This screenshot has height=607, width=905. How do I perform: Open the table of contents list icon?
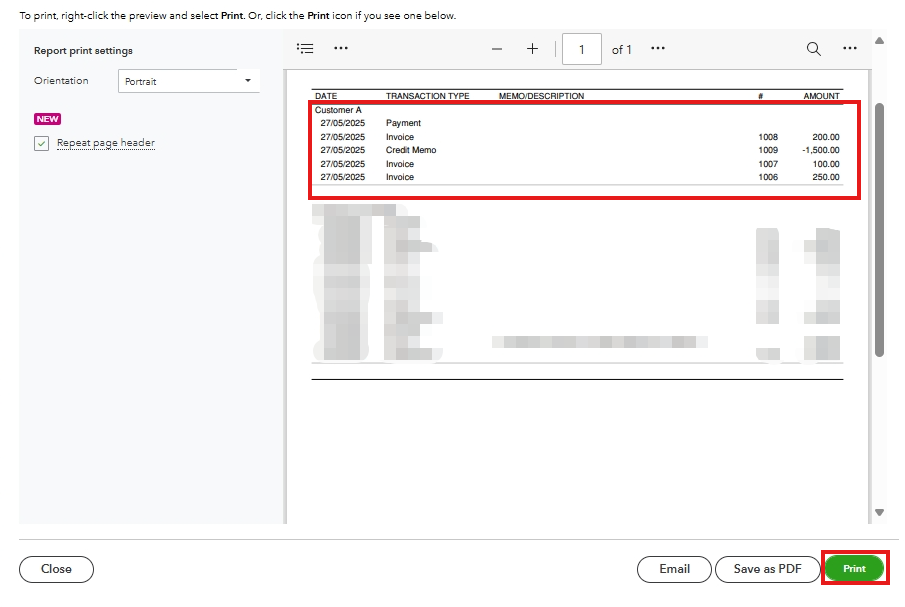[305, 48]
